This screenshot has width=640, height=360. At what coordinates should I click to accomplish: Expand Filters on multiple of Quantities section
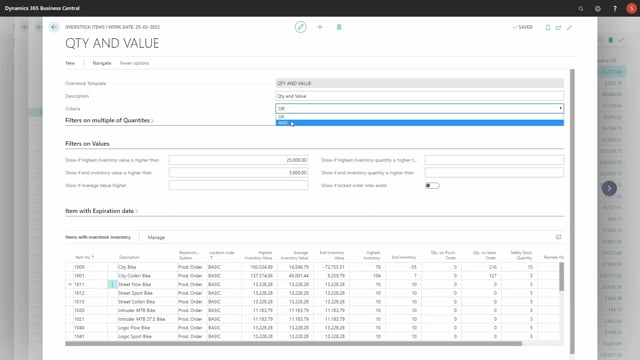[109, 120]
